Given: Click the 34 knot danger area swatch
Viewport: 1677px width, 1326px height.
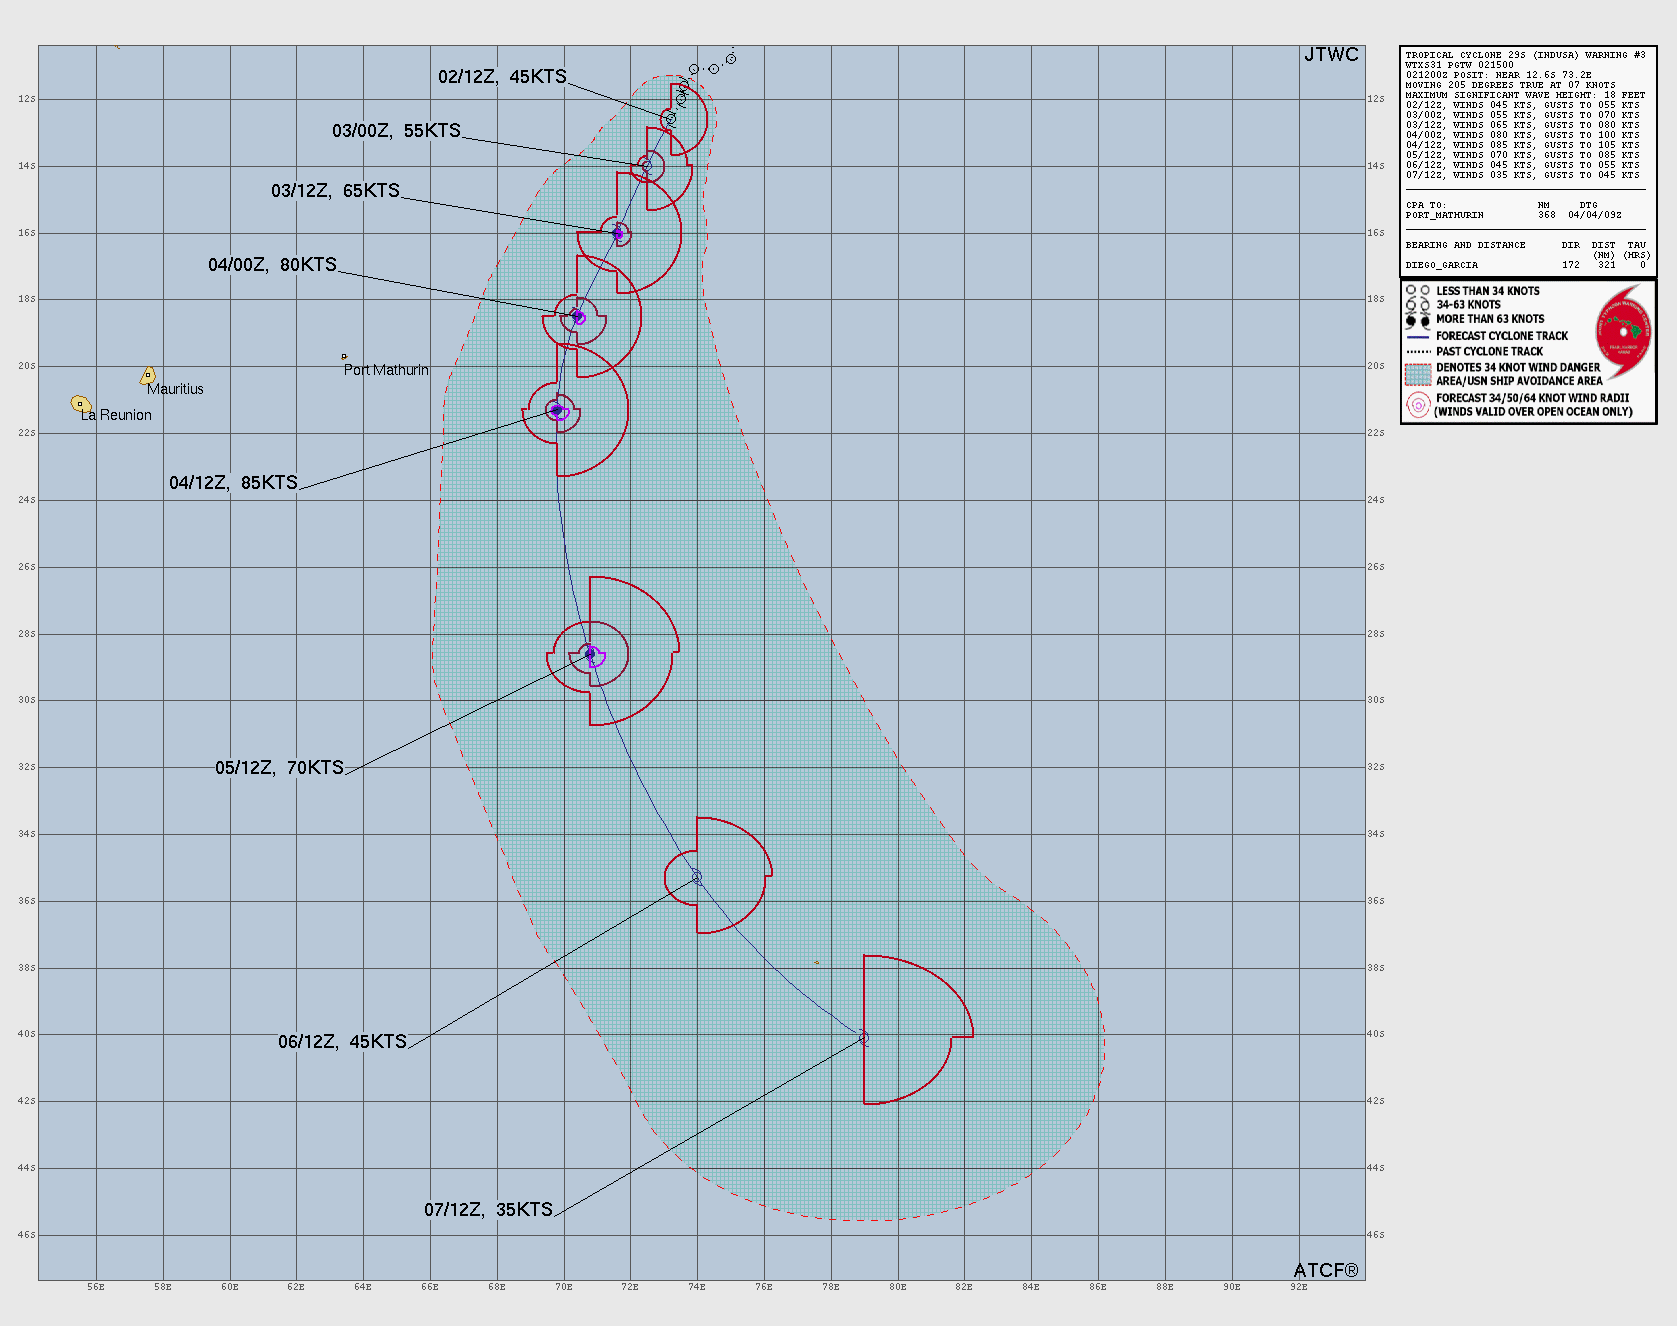Looking at the screenshot, I should pos(1417,374).
